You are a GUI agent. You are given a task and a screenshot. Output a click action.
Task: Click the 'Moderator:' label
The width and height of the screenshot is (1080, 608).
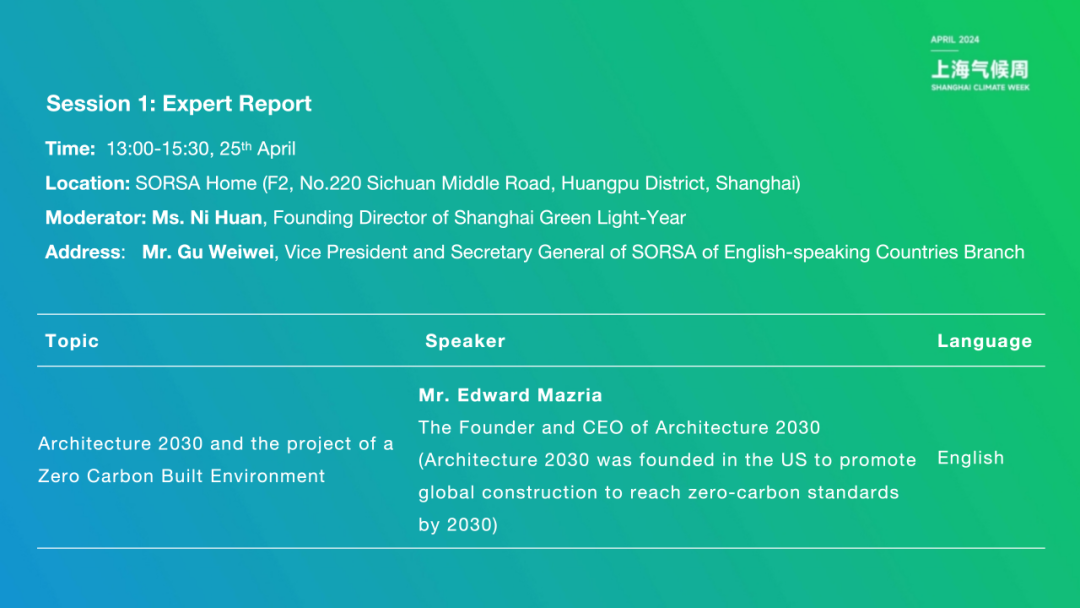click(x=96, y=218)
